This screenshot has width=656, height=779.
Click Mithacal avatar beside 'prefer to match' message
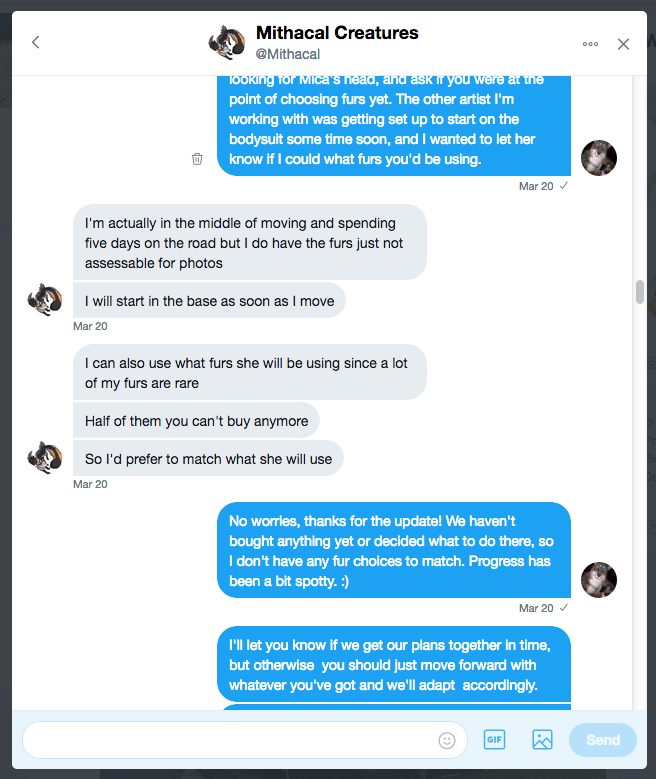[x=45, y=458]
